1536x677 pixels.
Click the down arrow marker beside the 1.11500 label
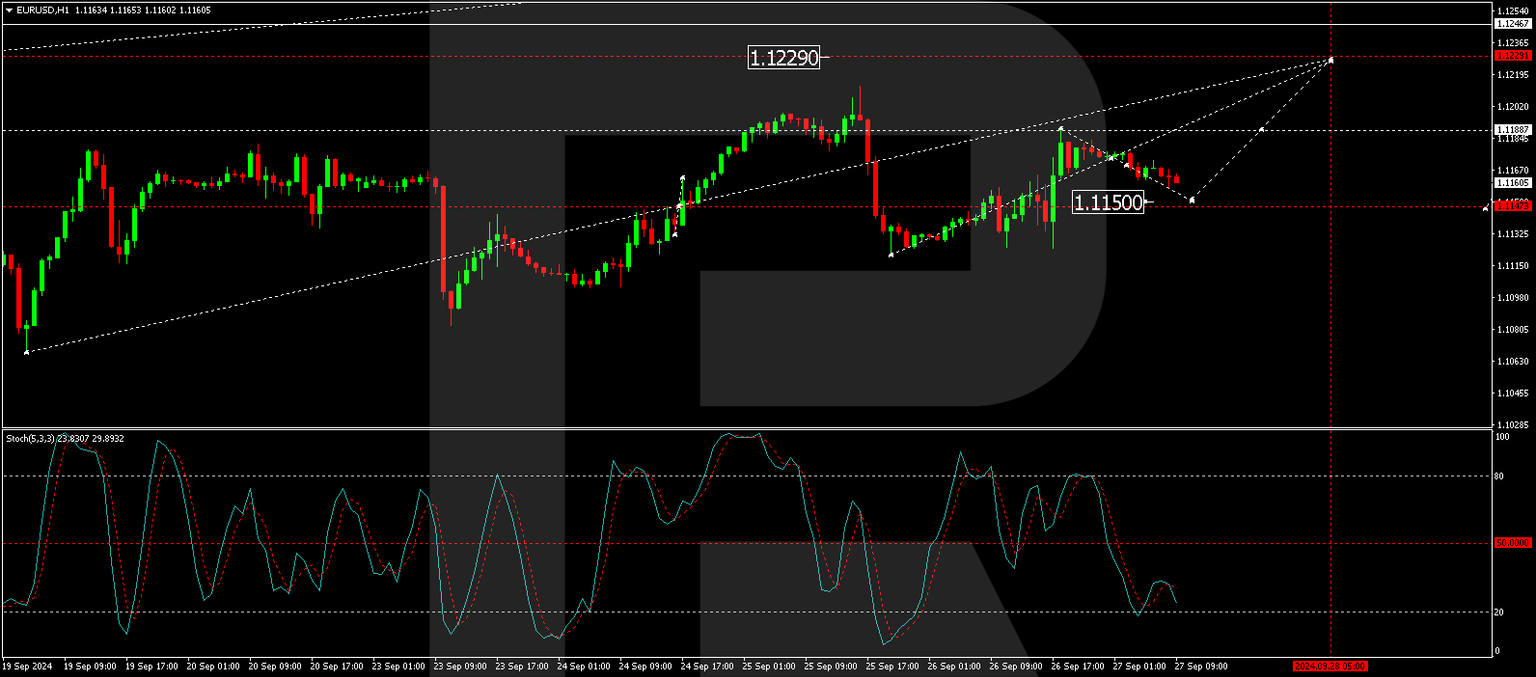point(1192,200)
